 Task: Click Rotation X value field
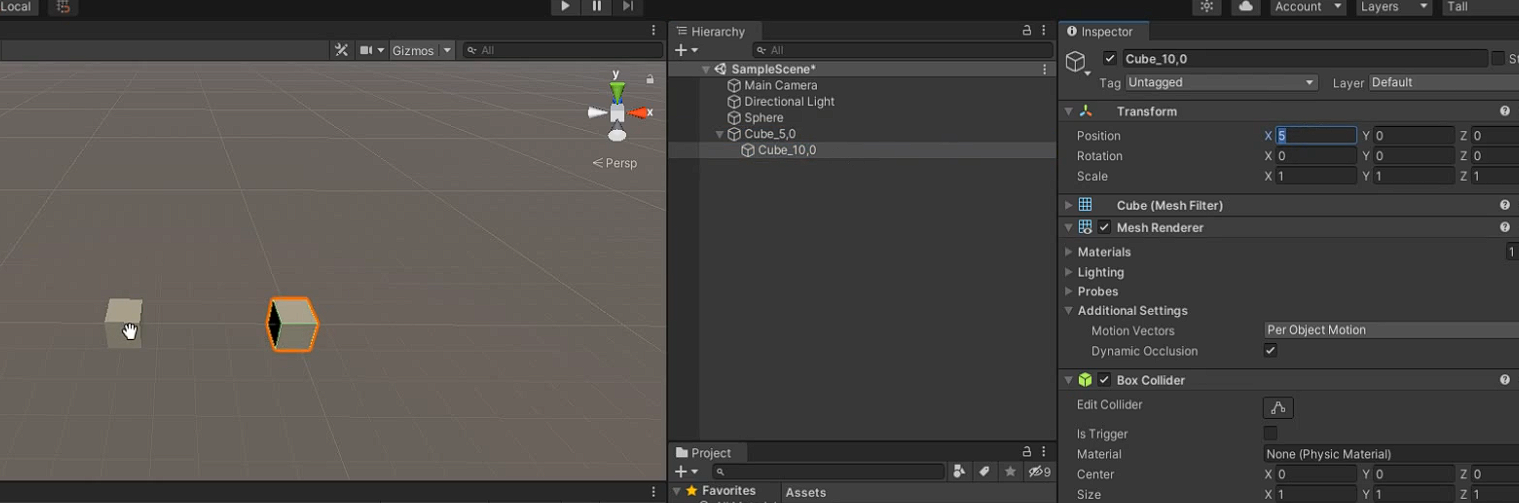pos(1316,156)
